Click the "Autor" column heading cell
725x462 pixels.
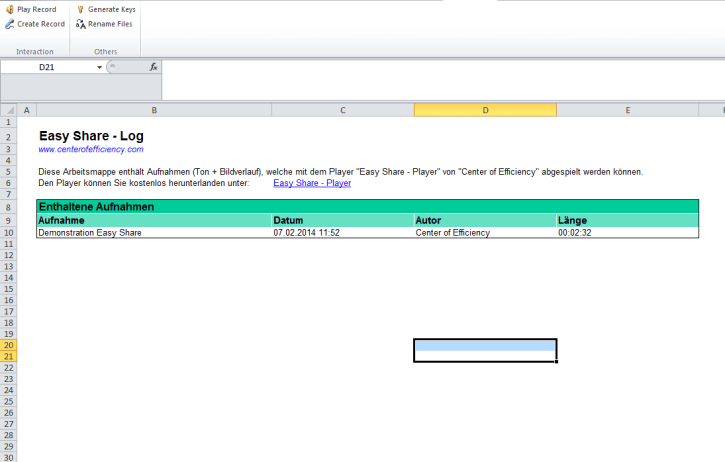(x=485, y=221)
